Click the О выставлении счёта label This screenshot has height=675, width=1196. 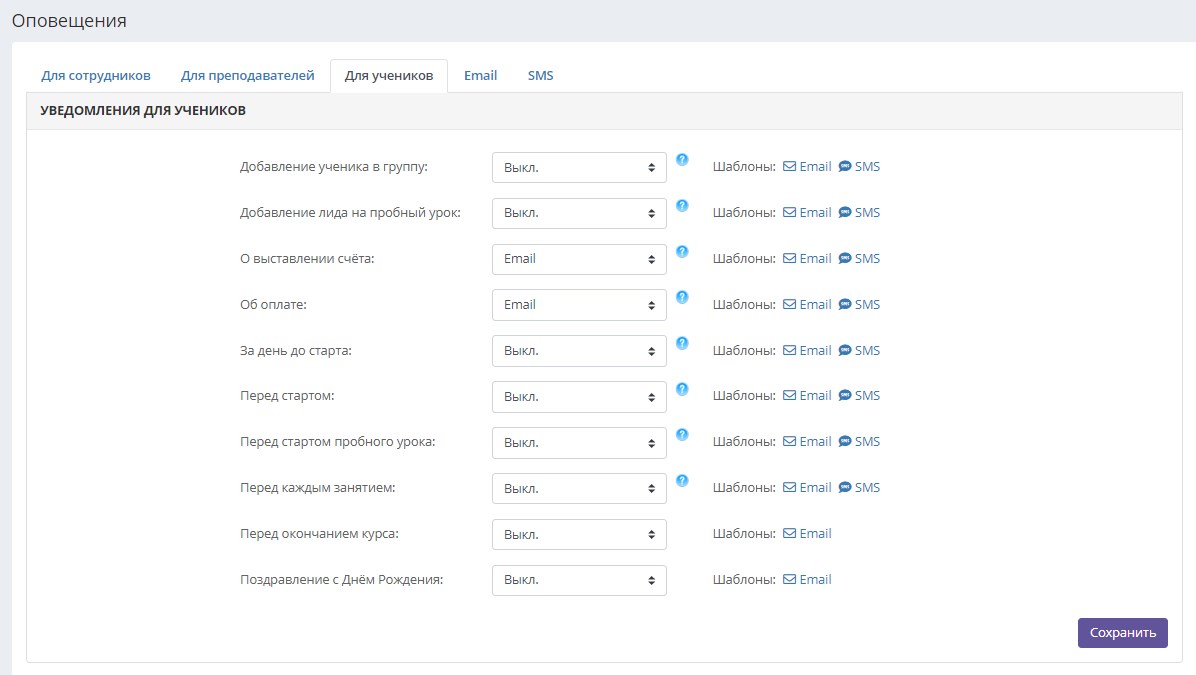[x=307, y=259]
